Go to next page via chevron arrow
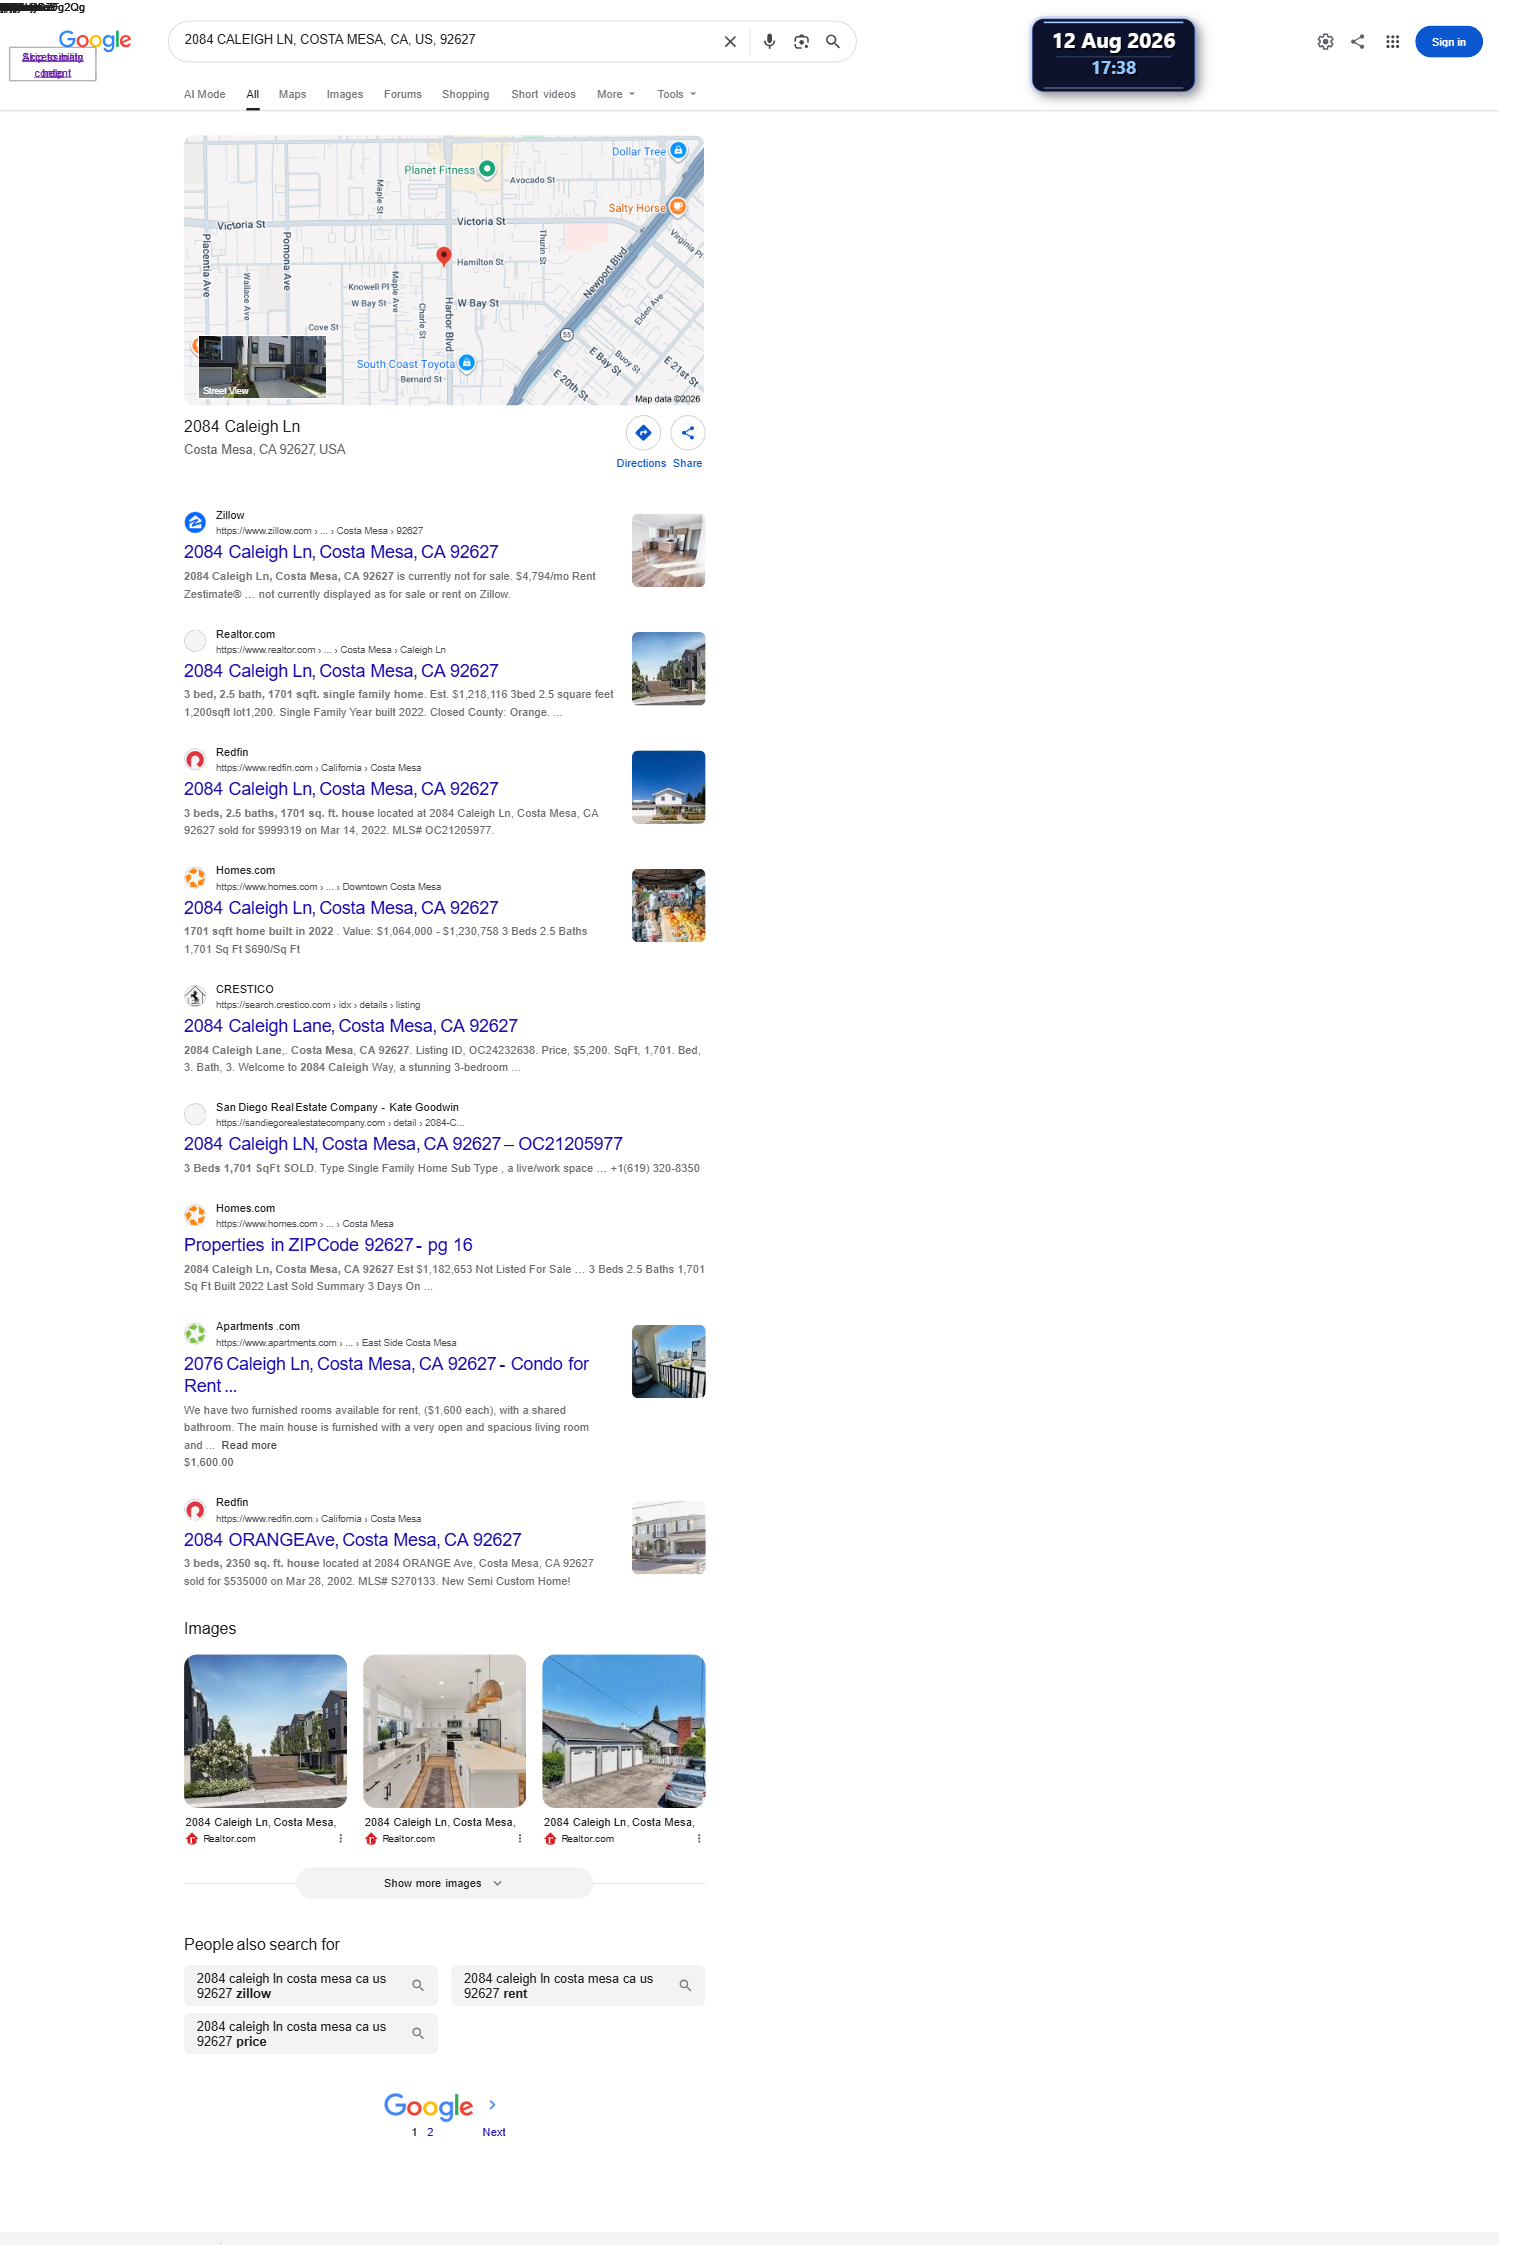 pyautogui.click(x=492, y=2105)
